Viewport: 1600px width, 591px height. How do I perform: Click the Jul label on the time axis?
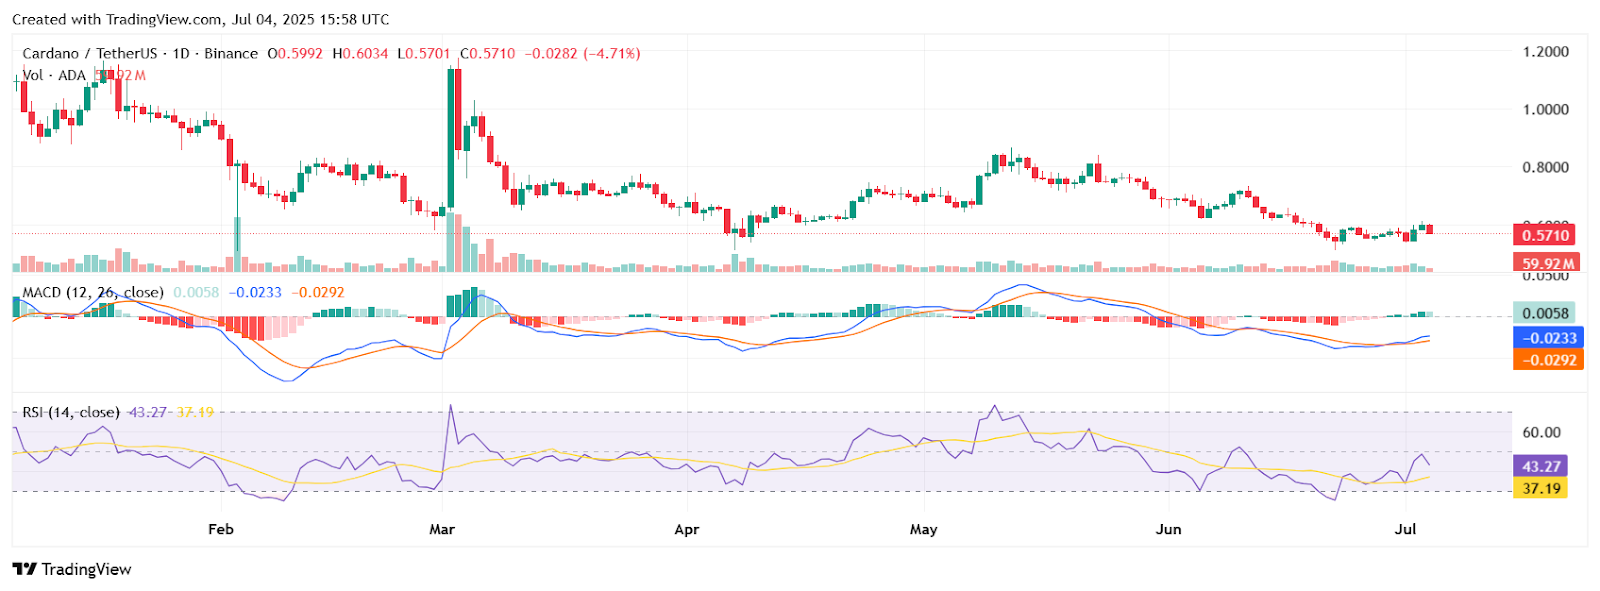click(1405, 529)
